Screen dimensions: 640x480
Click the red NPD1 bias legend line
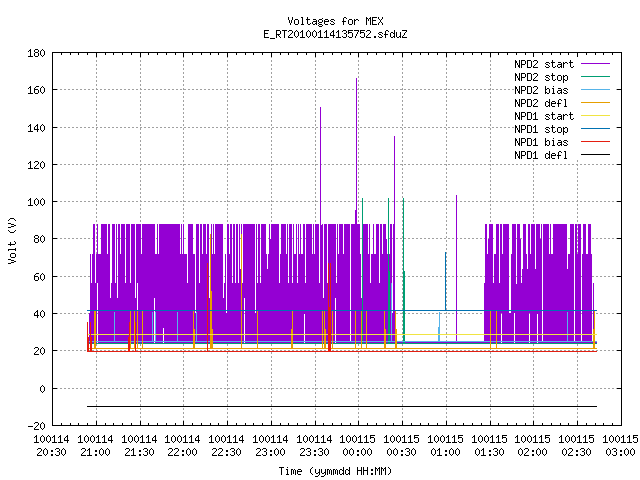click(595, 142)
